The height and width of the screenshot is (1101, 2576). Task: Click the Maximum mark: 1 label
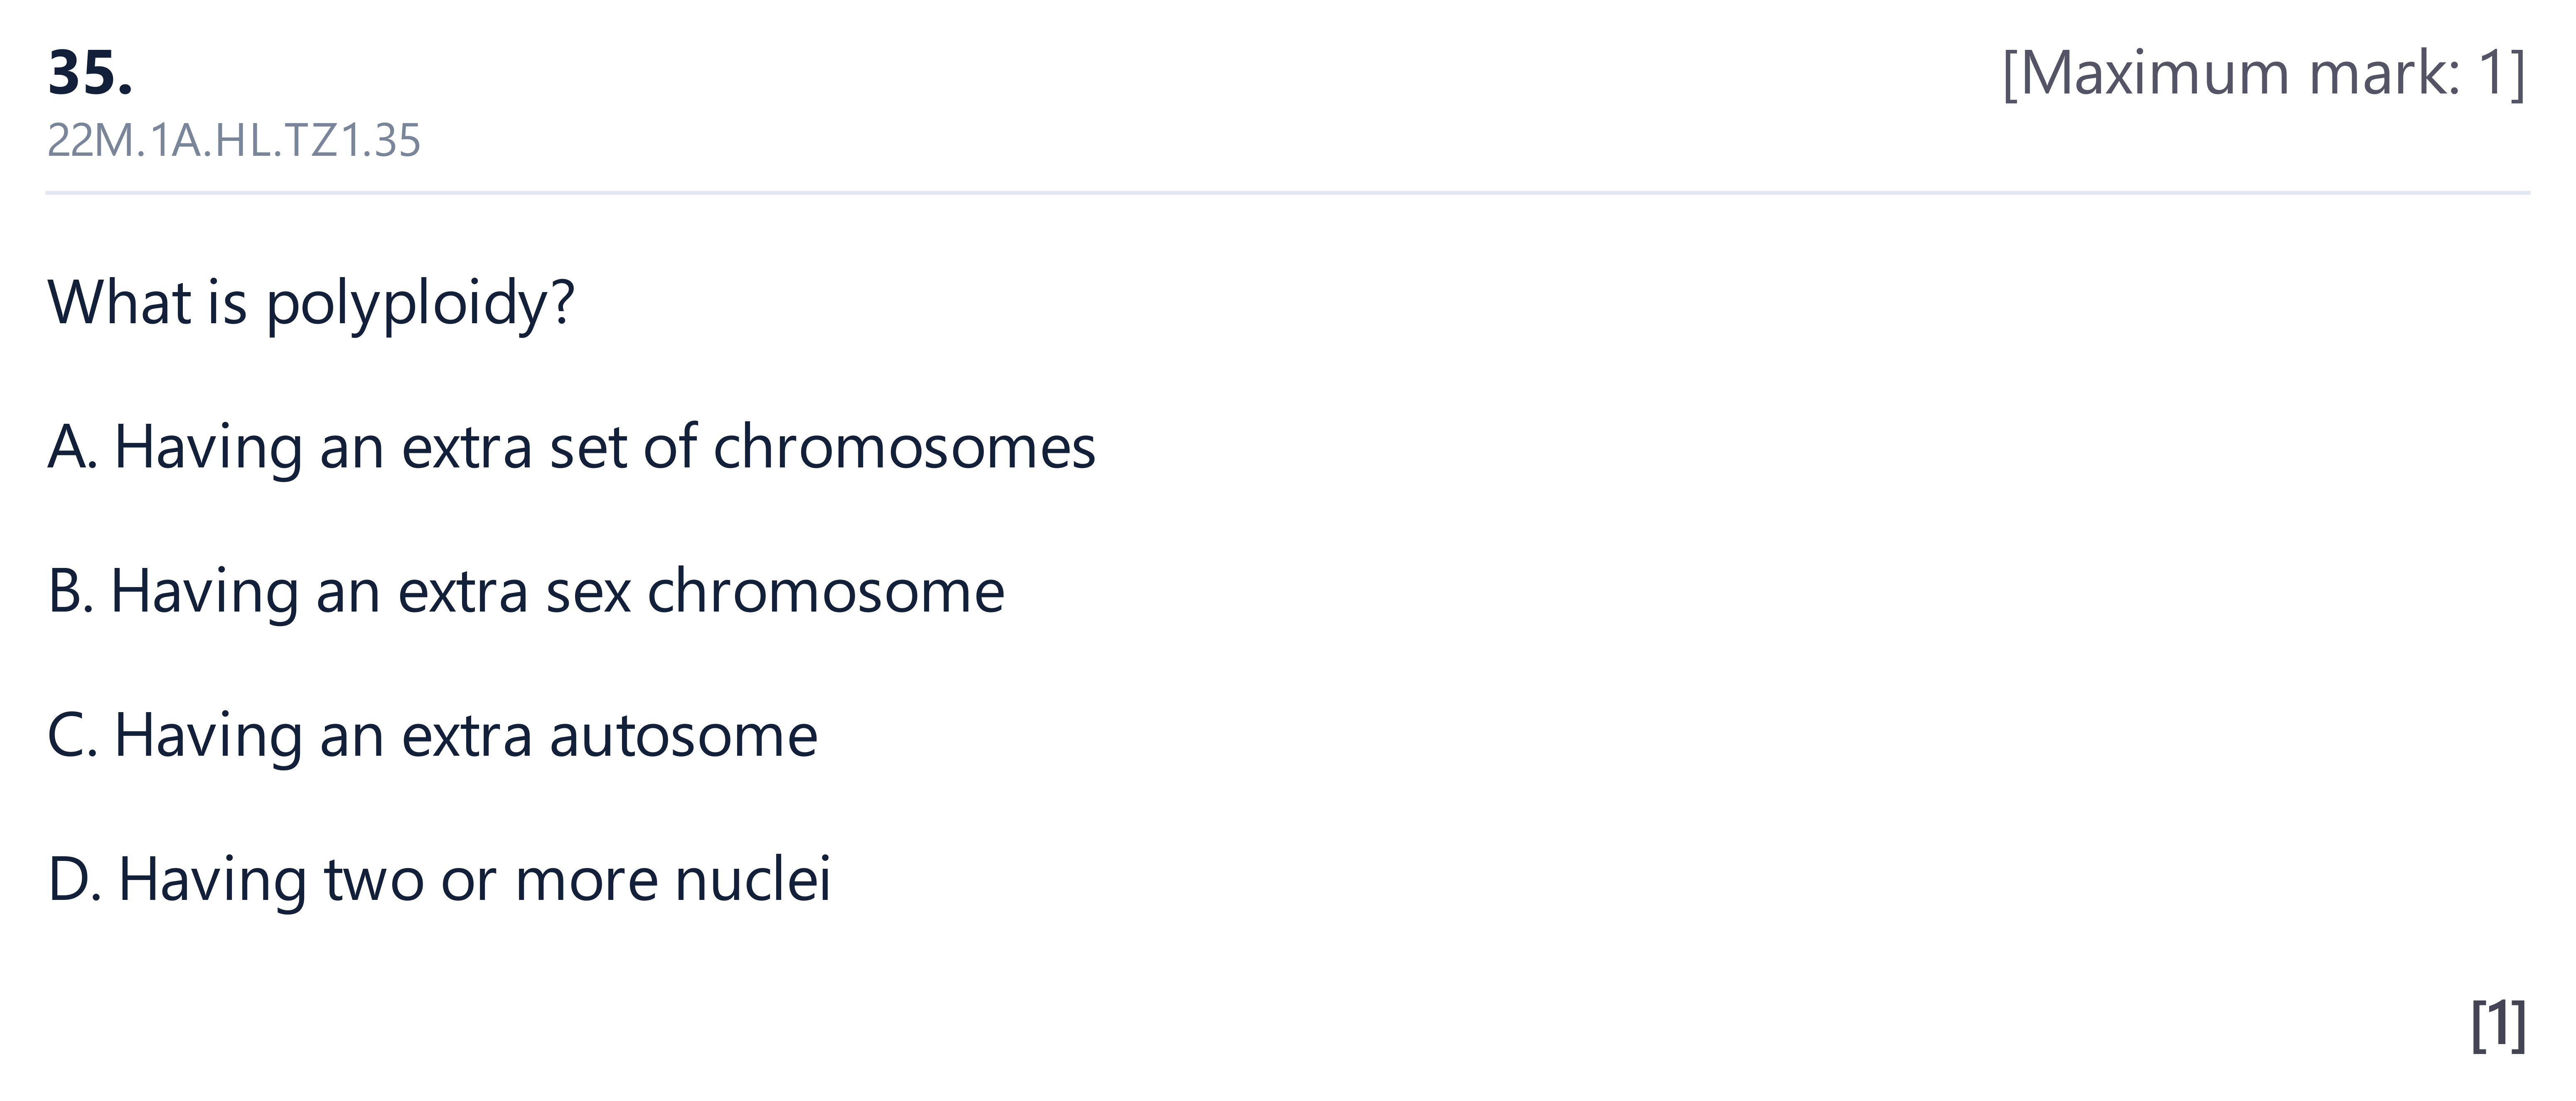pos(2264,73)
